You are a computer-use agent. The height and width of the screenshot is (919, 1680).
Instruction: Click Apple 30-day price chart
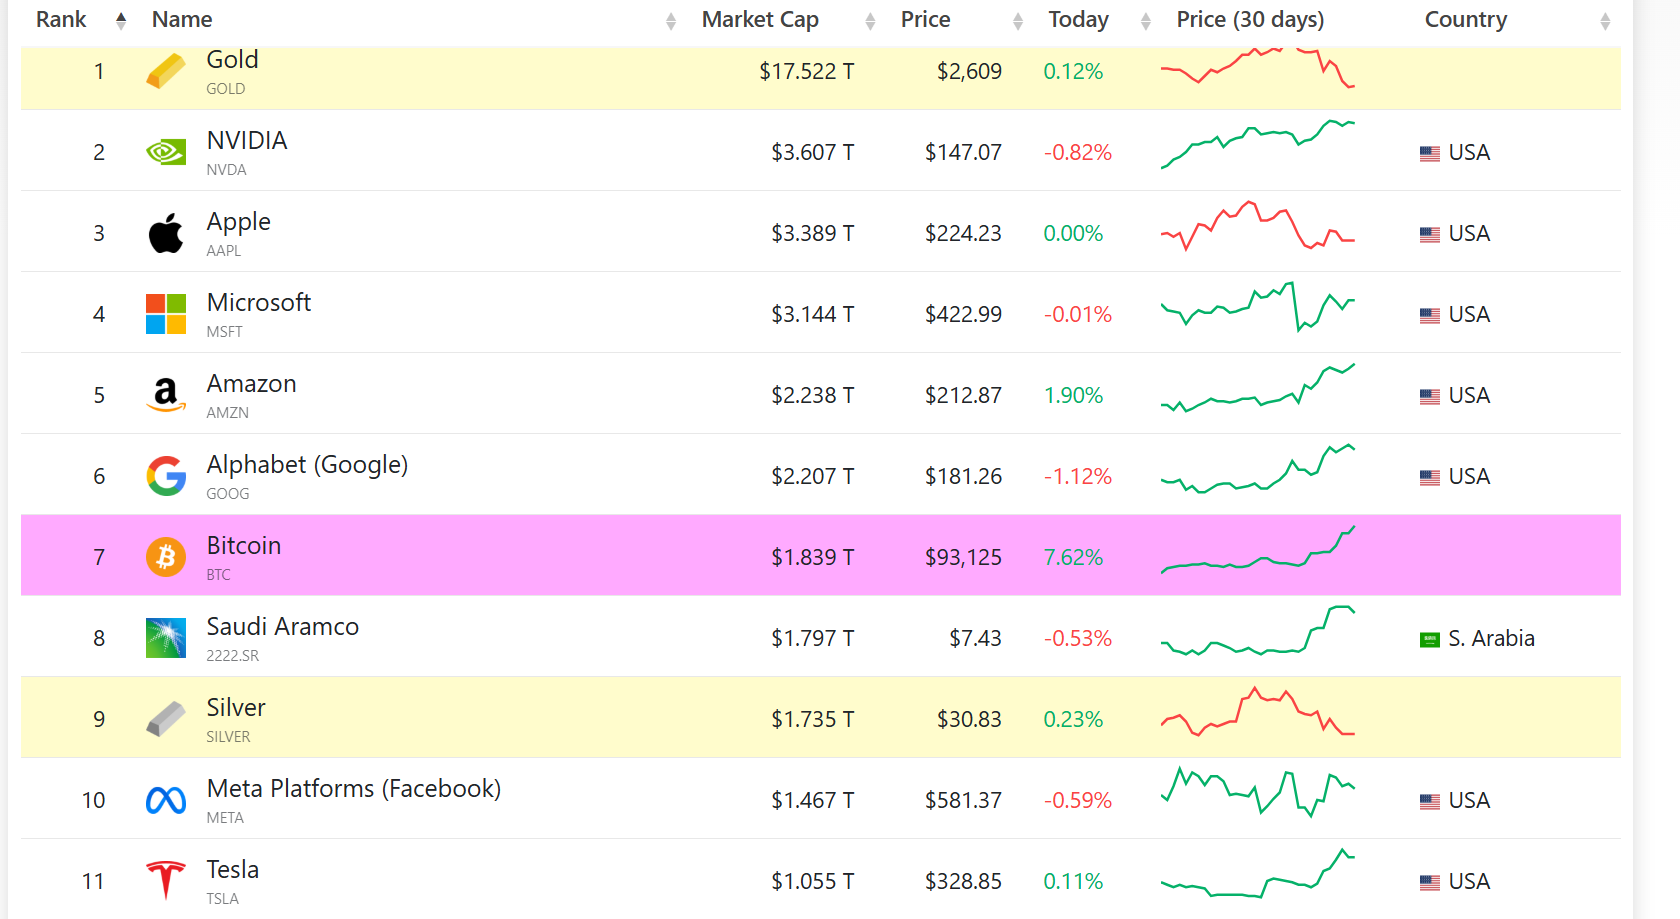[1258, 226]
